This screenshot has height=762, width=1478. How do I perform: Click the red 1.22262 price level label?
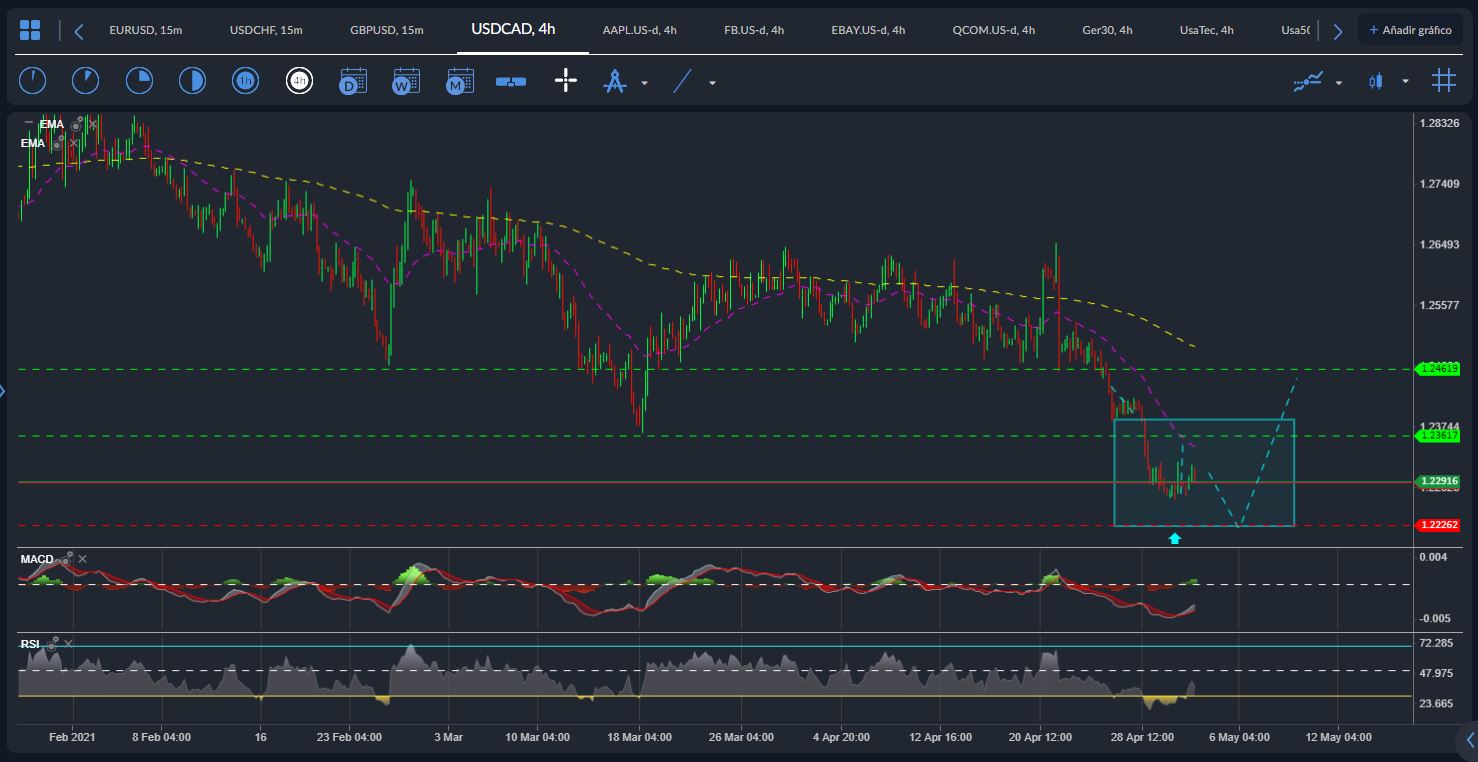click(x=1438, y=525)
